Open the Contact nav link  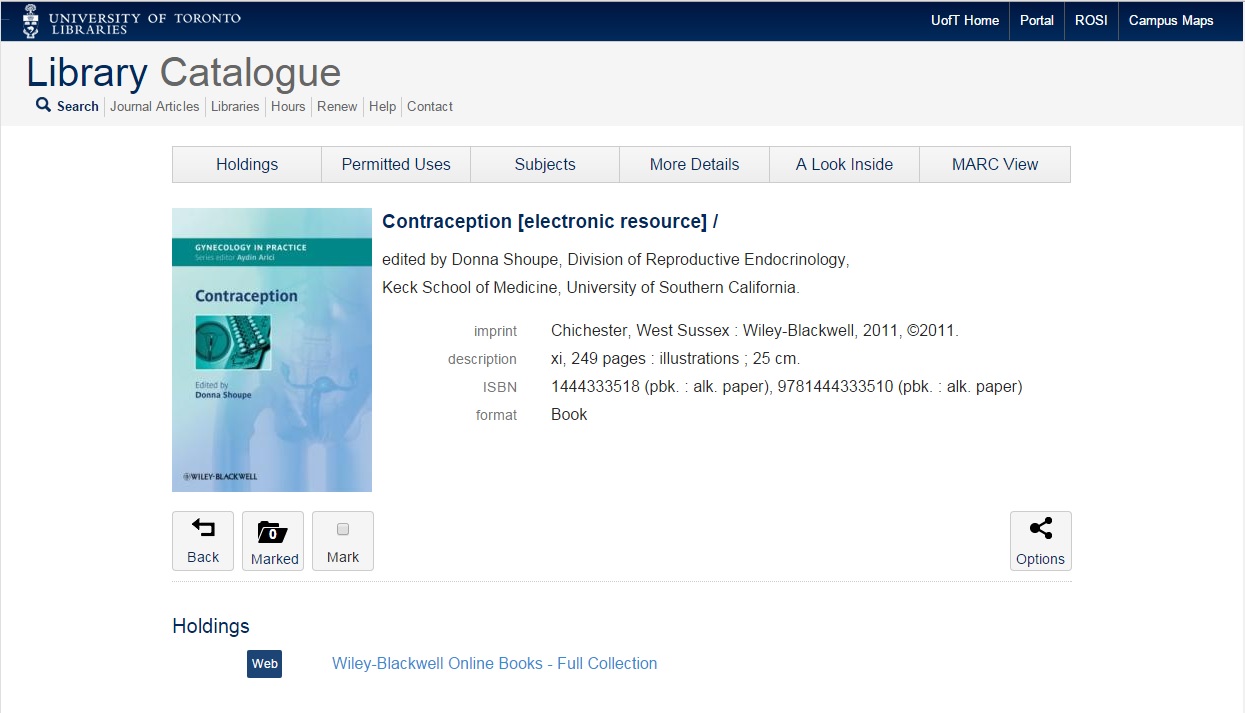coord(430,106)
